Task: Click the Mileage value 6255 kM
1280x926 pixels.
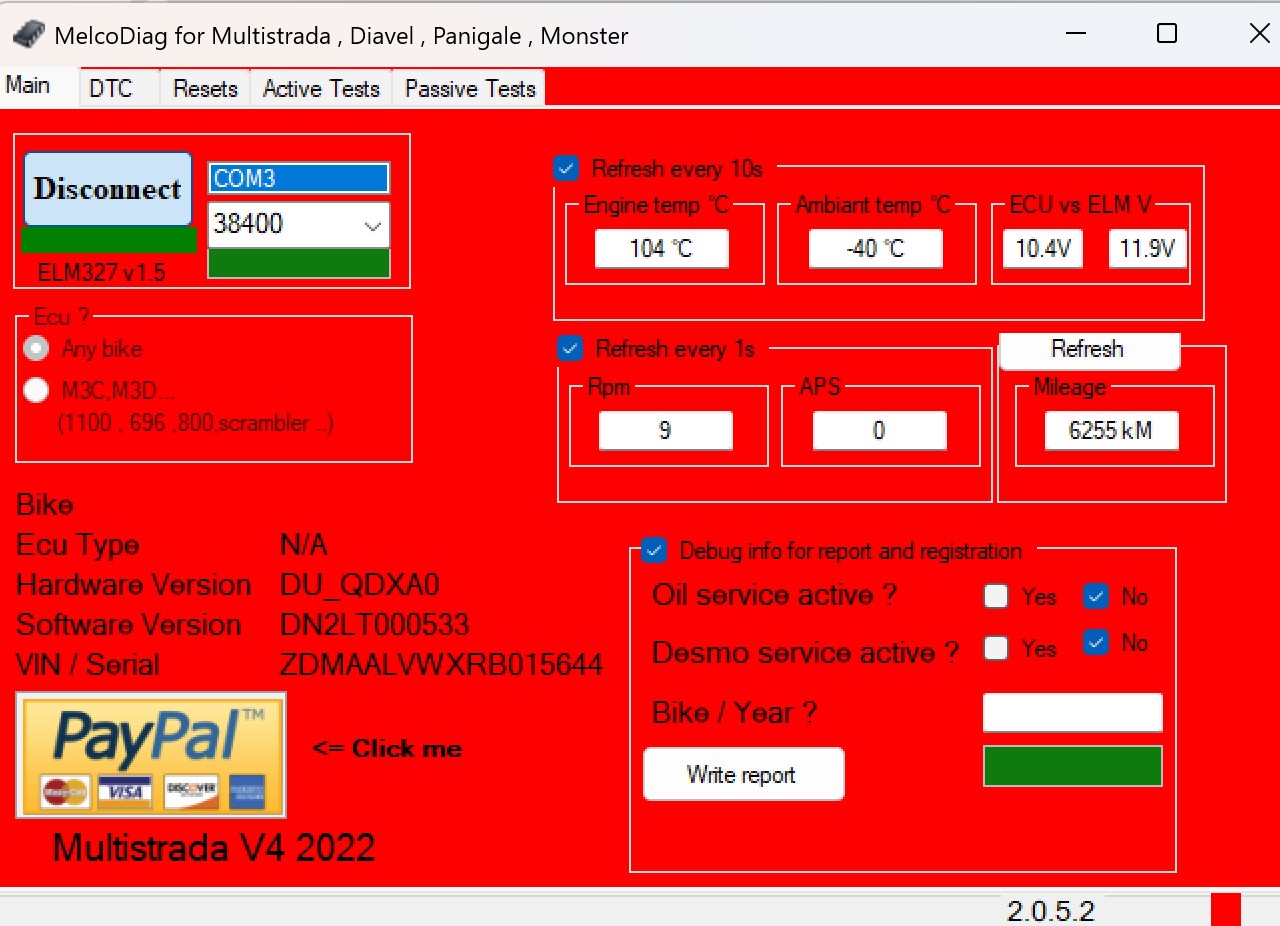Action: tap(1111, 430)
